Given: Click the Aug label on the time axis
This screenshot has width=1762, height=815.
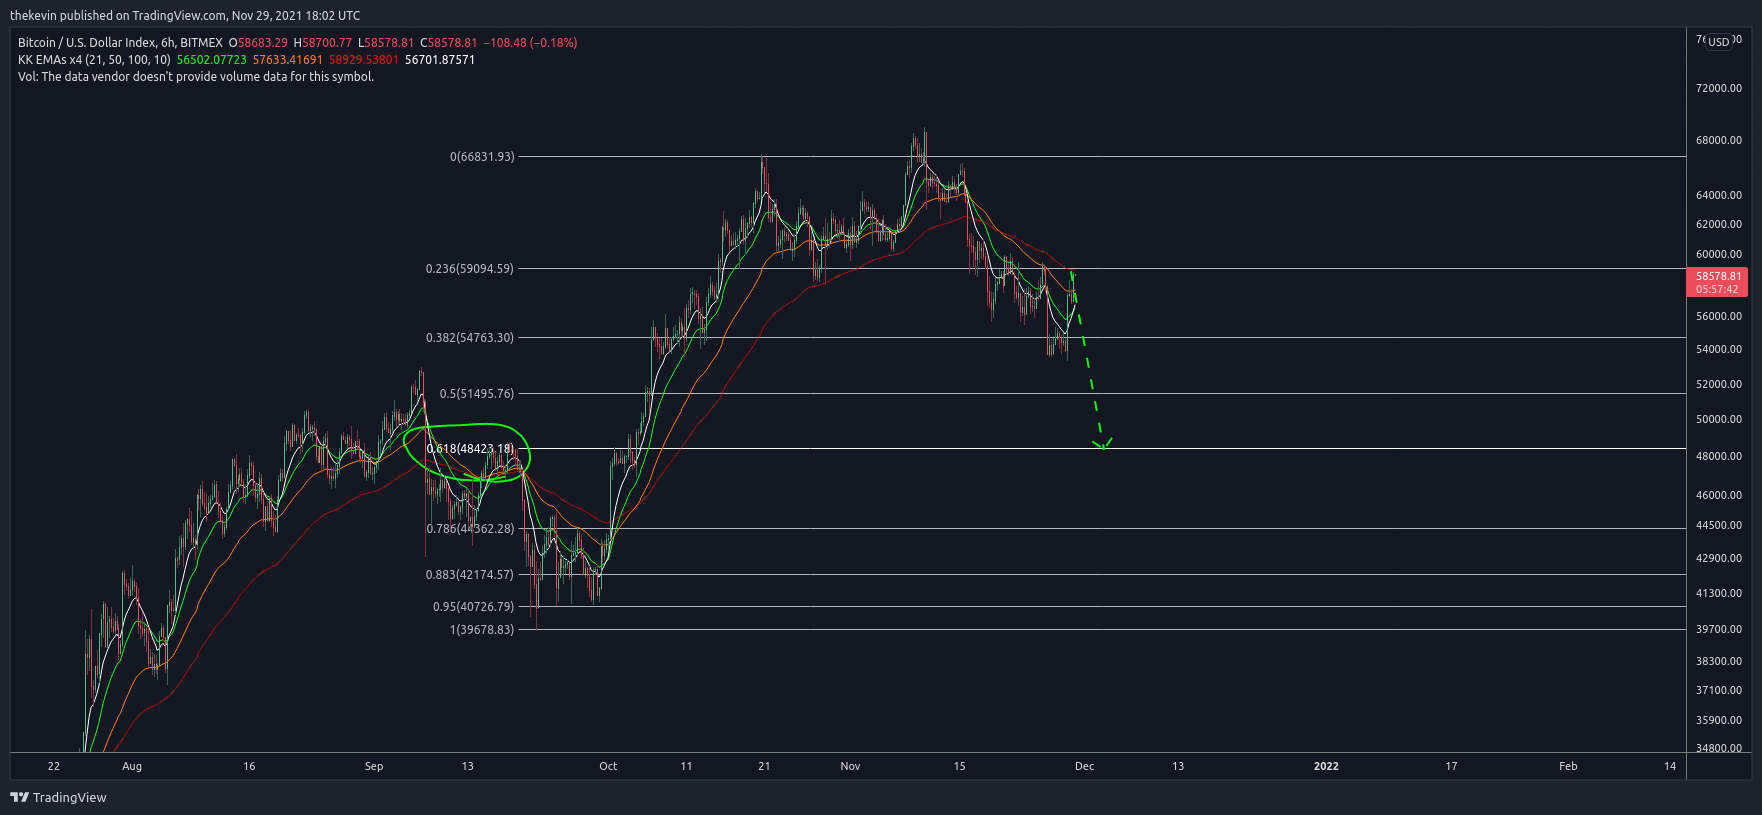Looking at the screenshot, I should pyautogui.click(x=132, y=766).
